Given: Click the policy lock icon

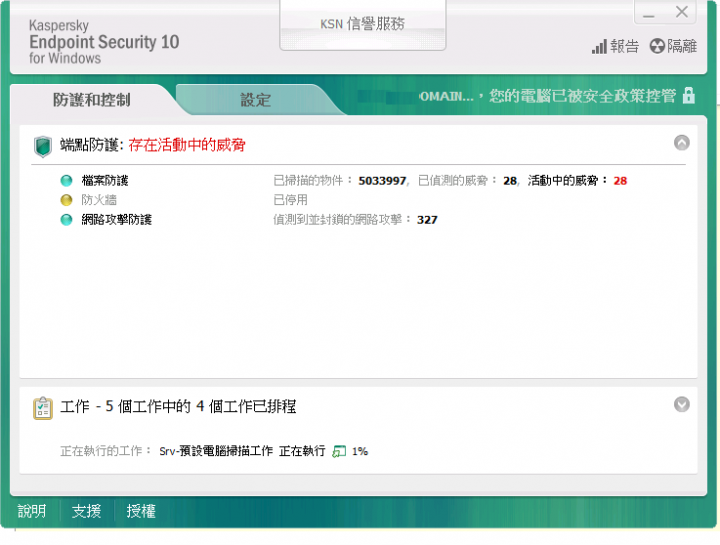Looking at the screenshot, I should click(688, 96).
